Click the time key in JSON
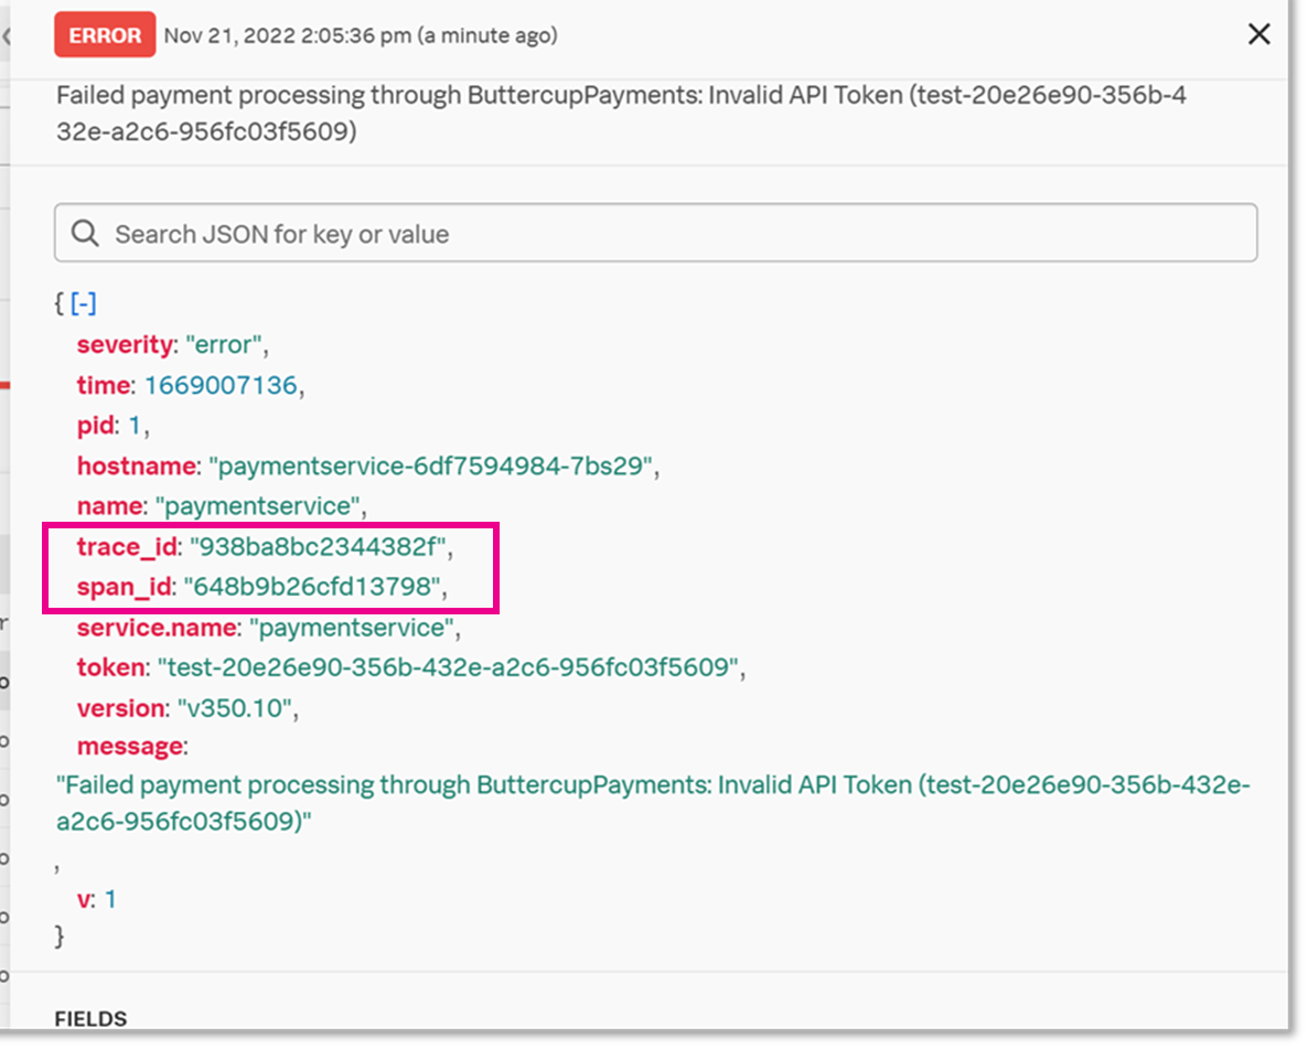Image resolution: width=1308 pixels, height=1049 pixels. [x=104, y=385]
